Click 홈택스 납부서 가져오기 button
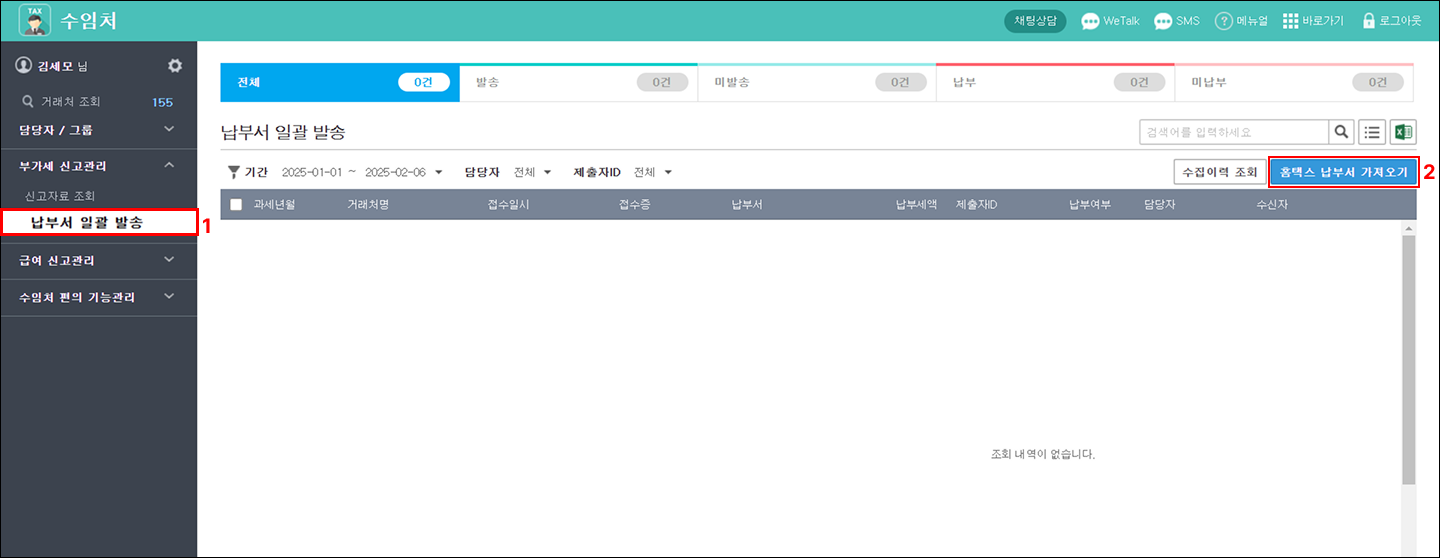The width and height of the screenshot is (1440, 558). click(x=1343, y=173)
